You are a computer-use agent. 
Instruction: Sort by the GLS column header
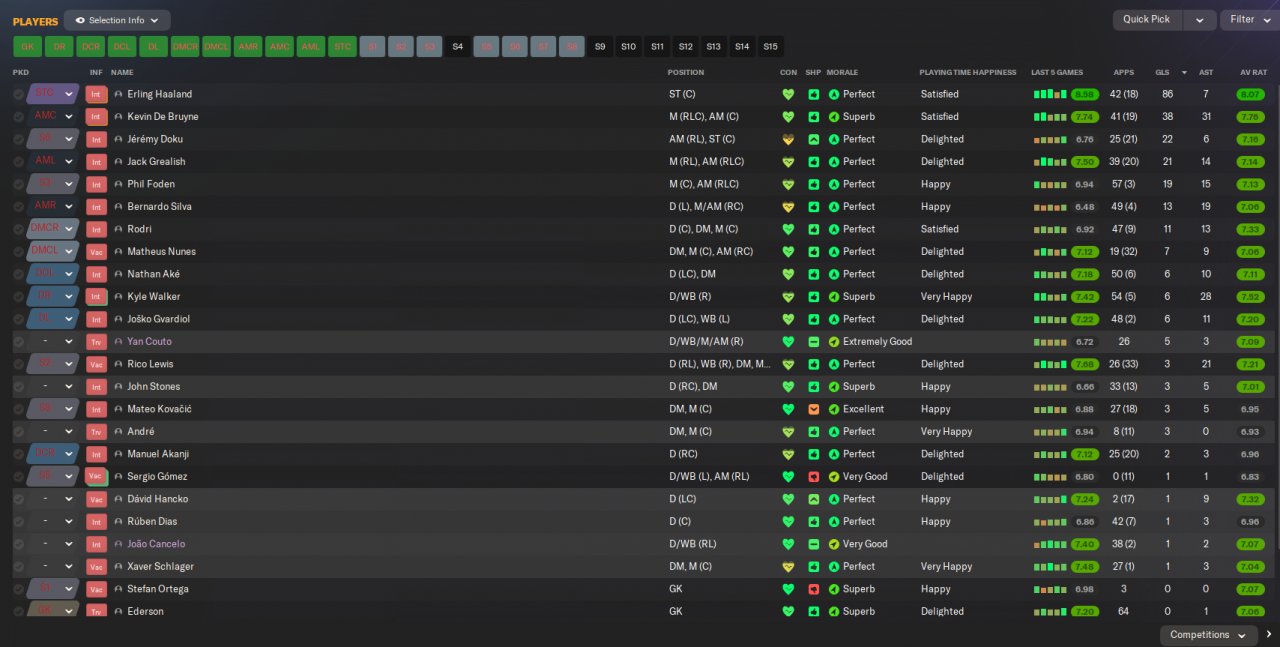click(1162, 72)
